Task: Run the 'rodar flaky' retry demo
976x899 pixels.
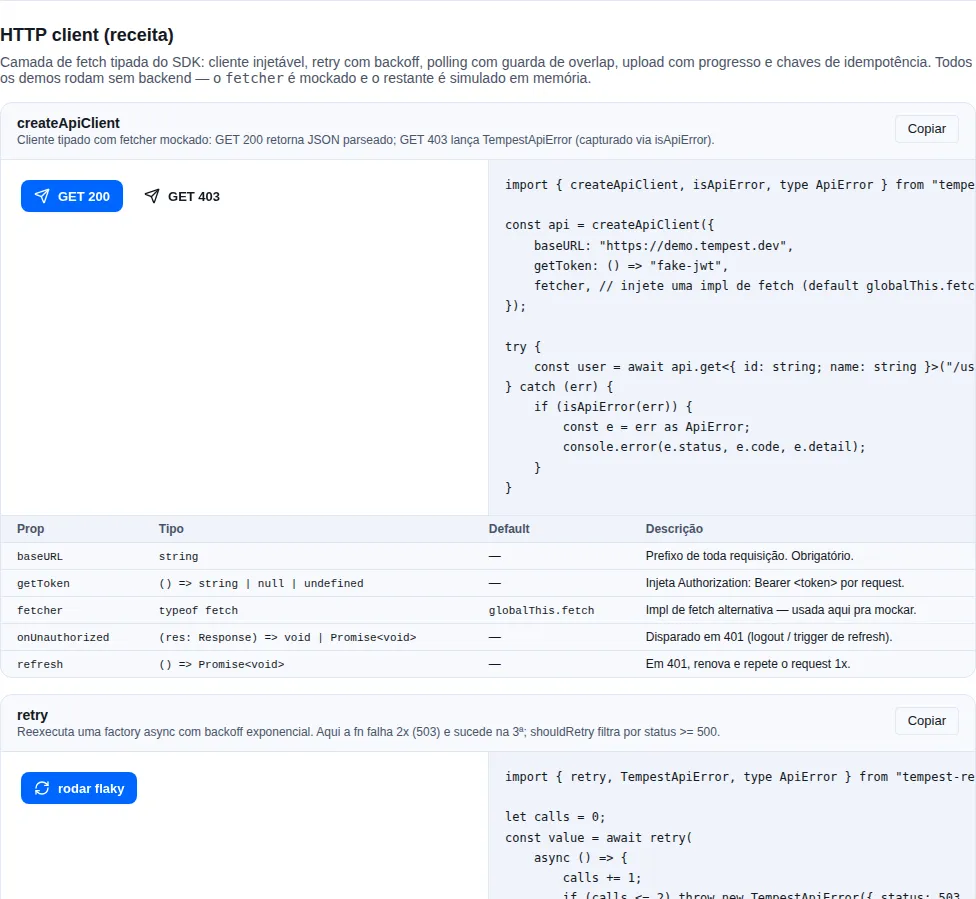Action: (78, 788)
